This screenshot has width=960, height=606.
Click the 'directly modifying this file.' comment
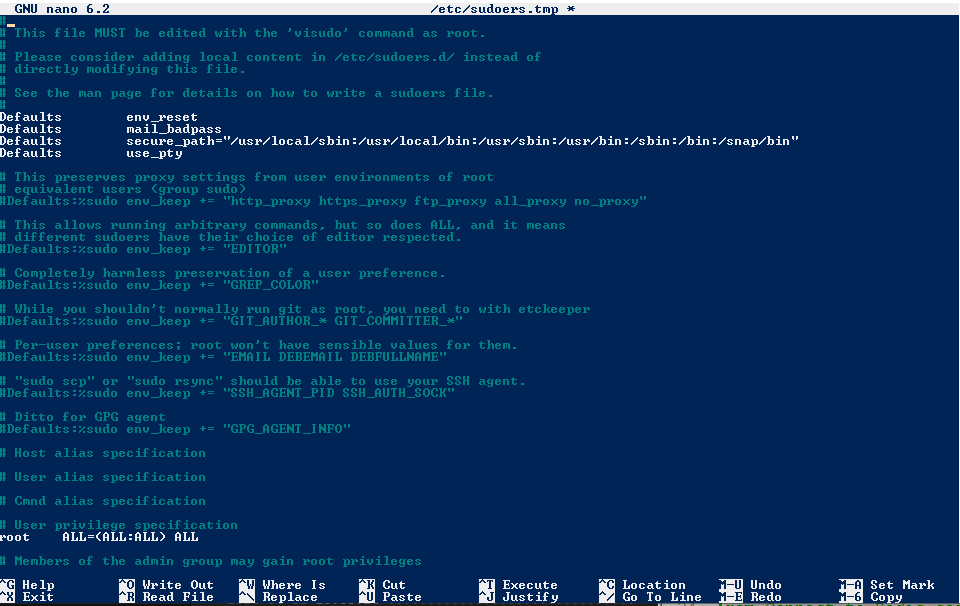[x=123, y=69]
